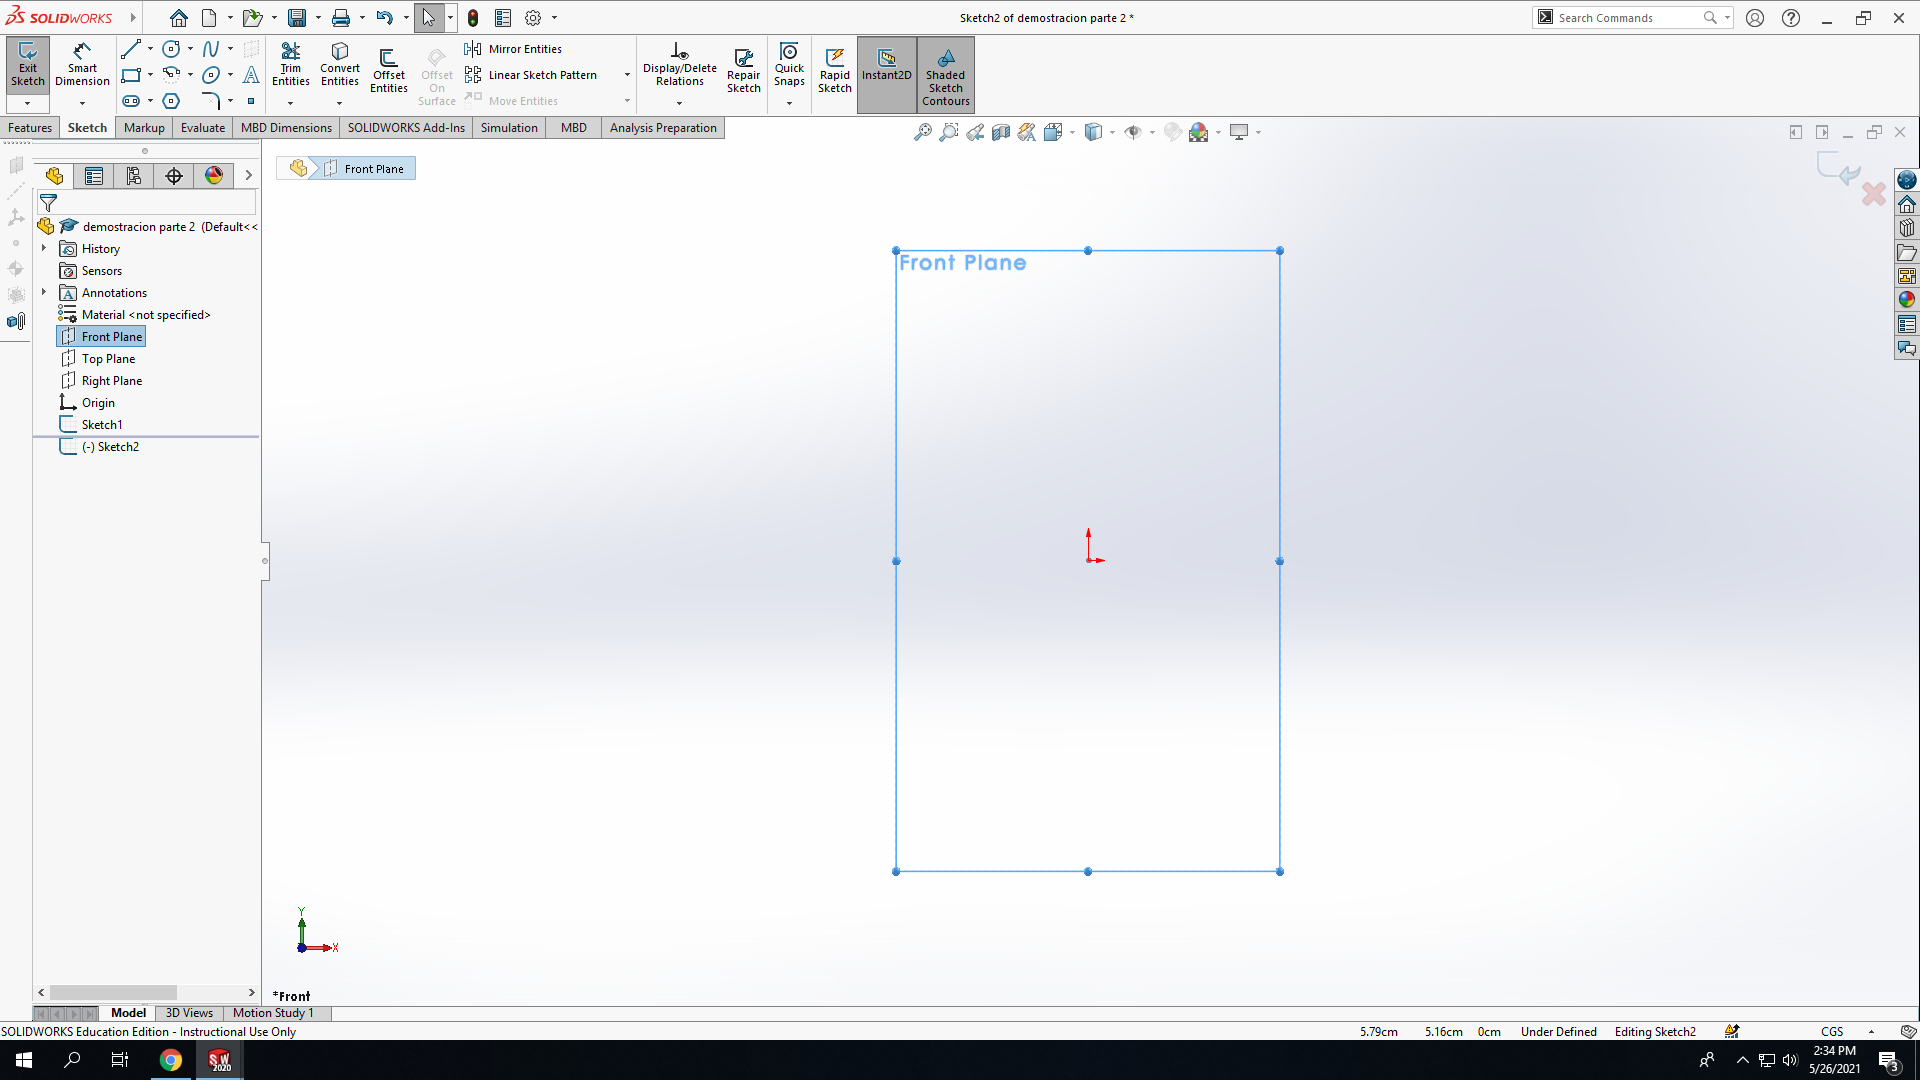Select the Point sketch tool

(251, 101)
